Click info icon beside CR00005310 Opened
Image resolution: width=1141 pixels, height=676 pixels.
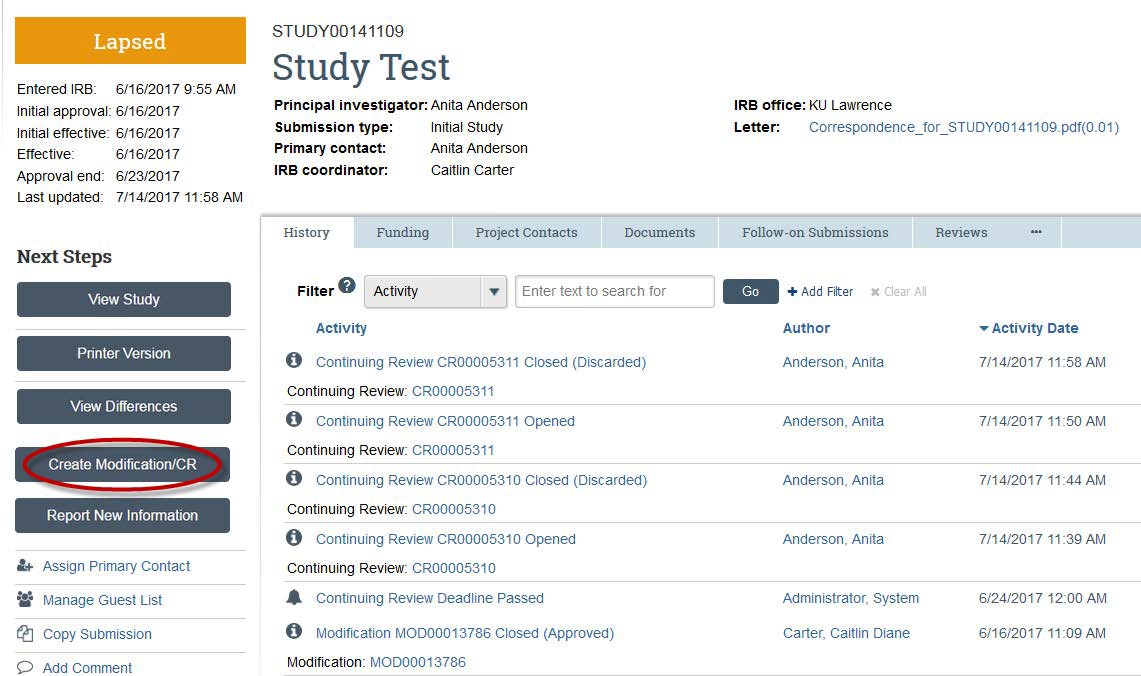(294, 537)
